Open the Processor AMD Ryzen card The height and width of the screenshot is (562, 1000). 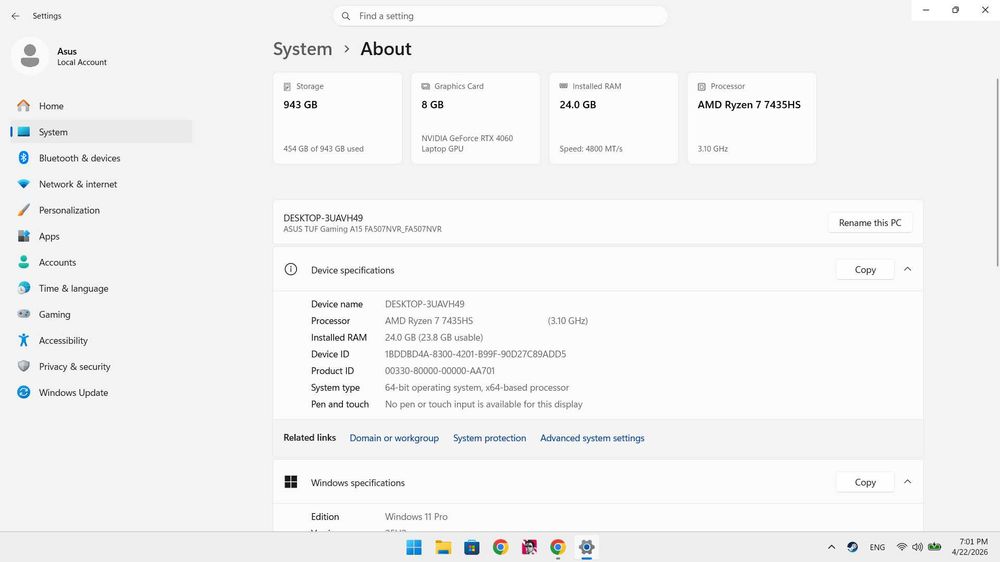point(752,118)
